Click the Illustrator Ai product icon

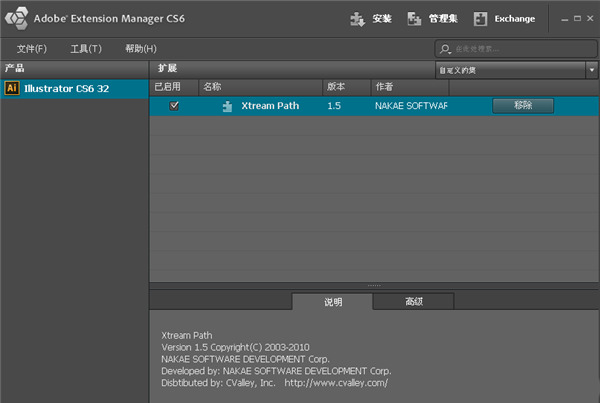coord(12,88)
